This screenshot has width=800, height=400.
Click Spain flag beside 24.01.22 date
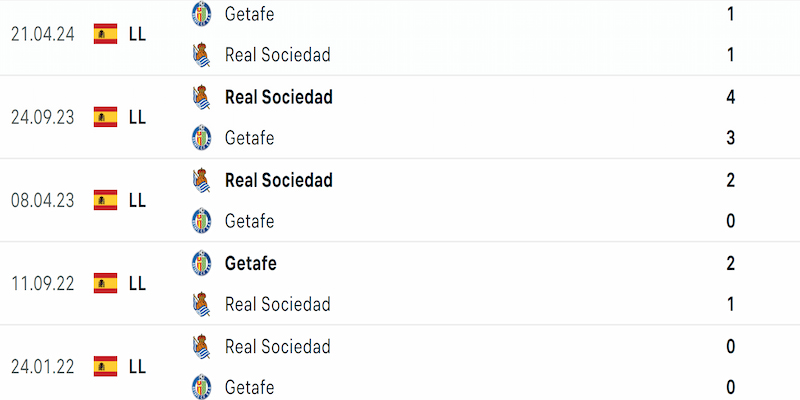coord(106,366)
